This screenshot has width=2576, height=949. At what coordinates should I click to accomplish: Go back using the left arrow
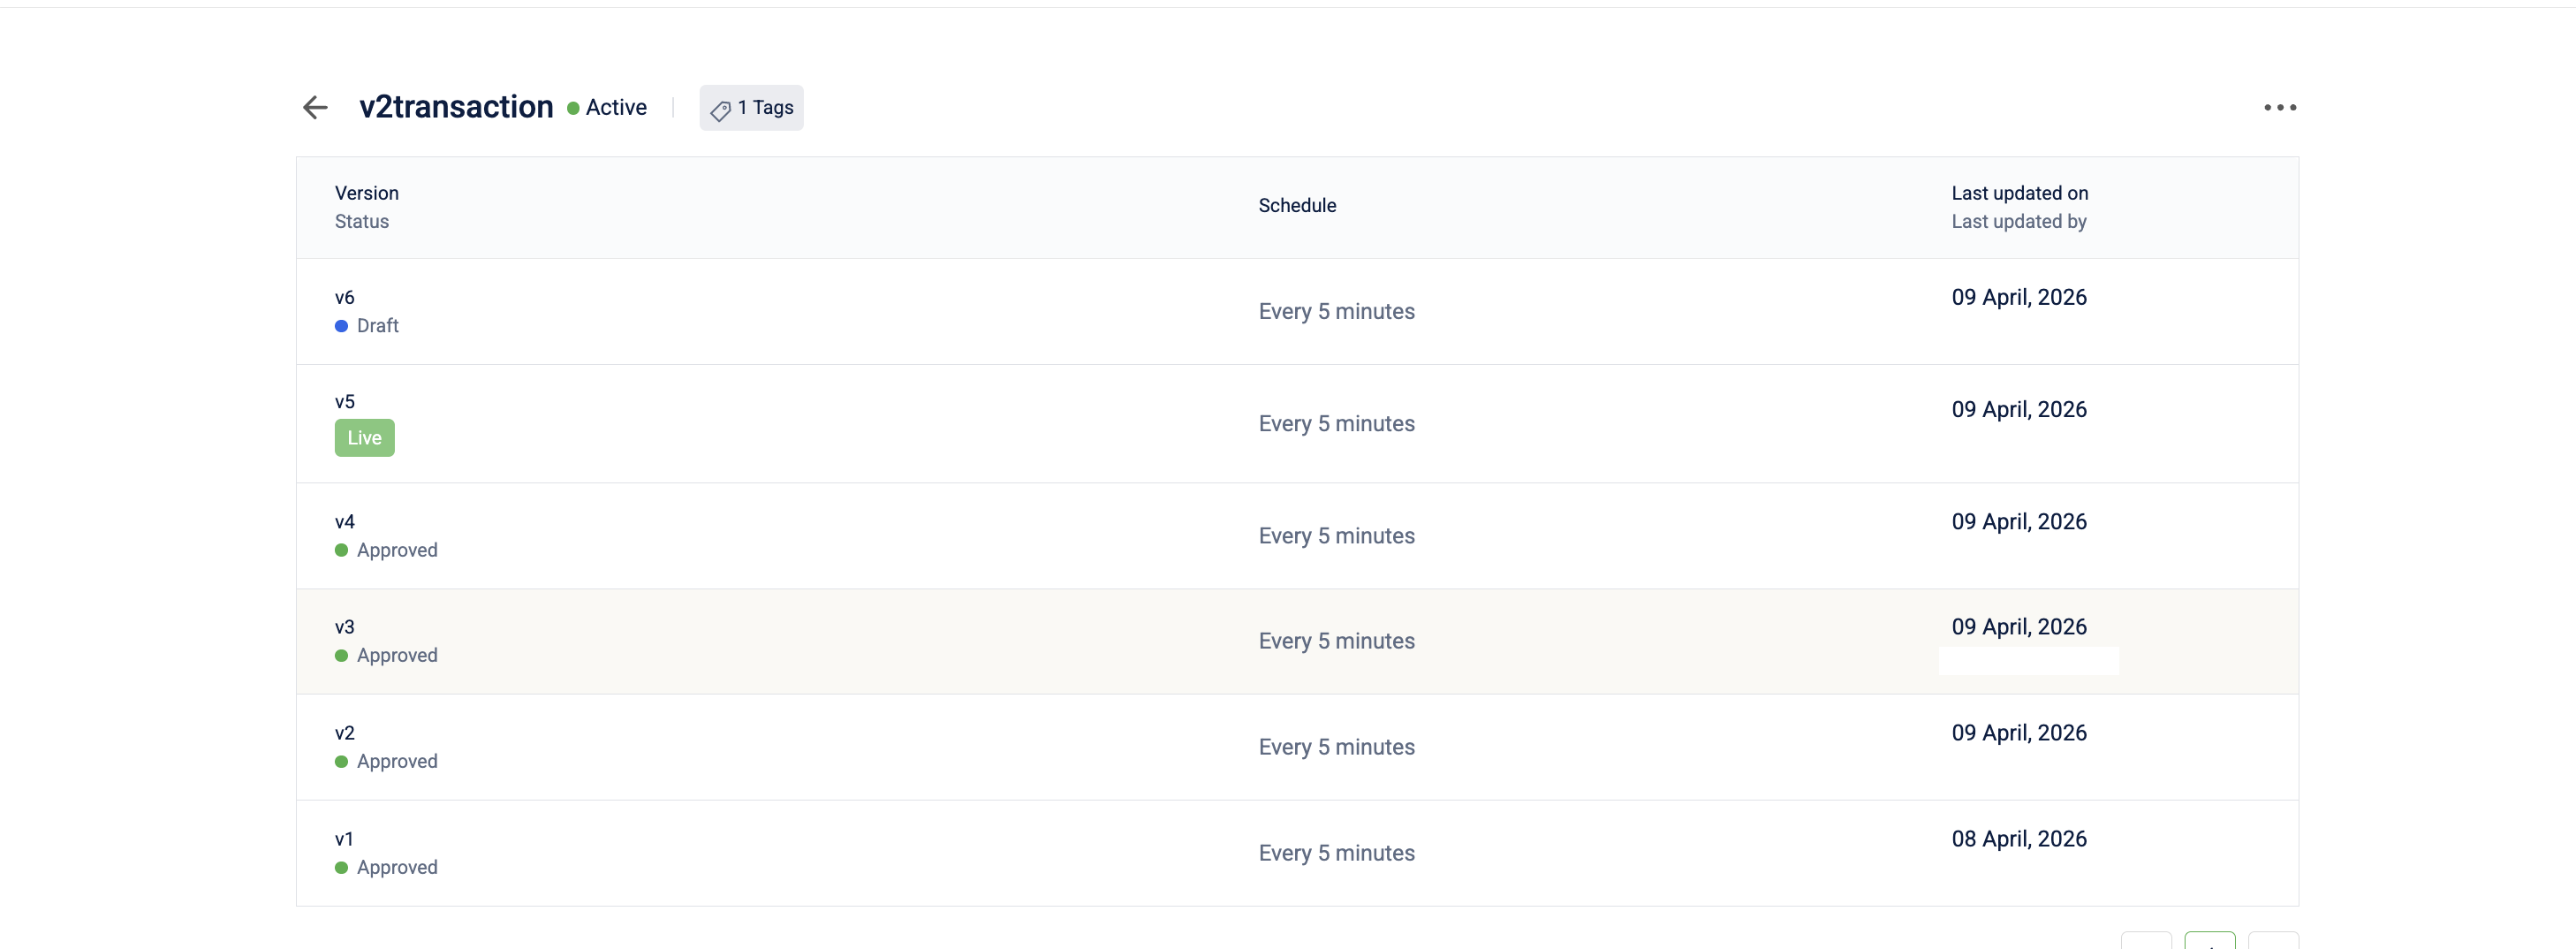pos(315,107)
